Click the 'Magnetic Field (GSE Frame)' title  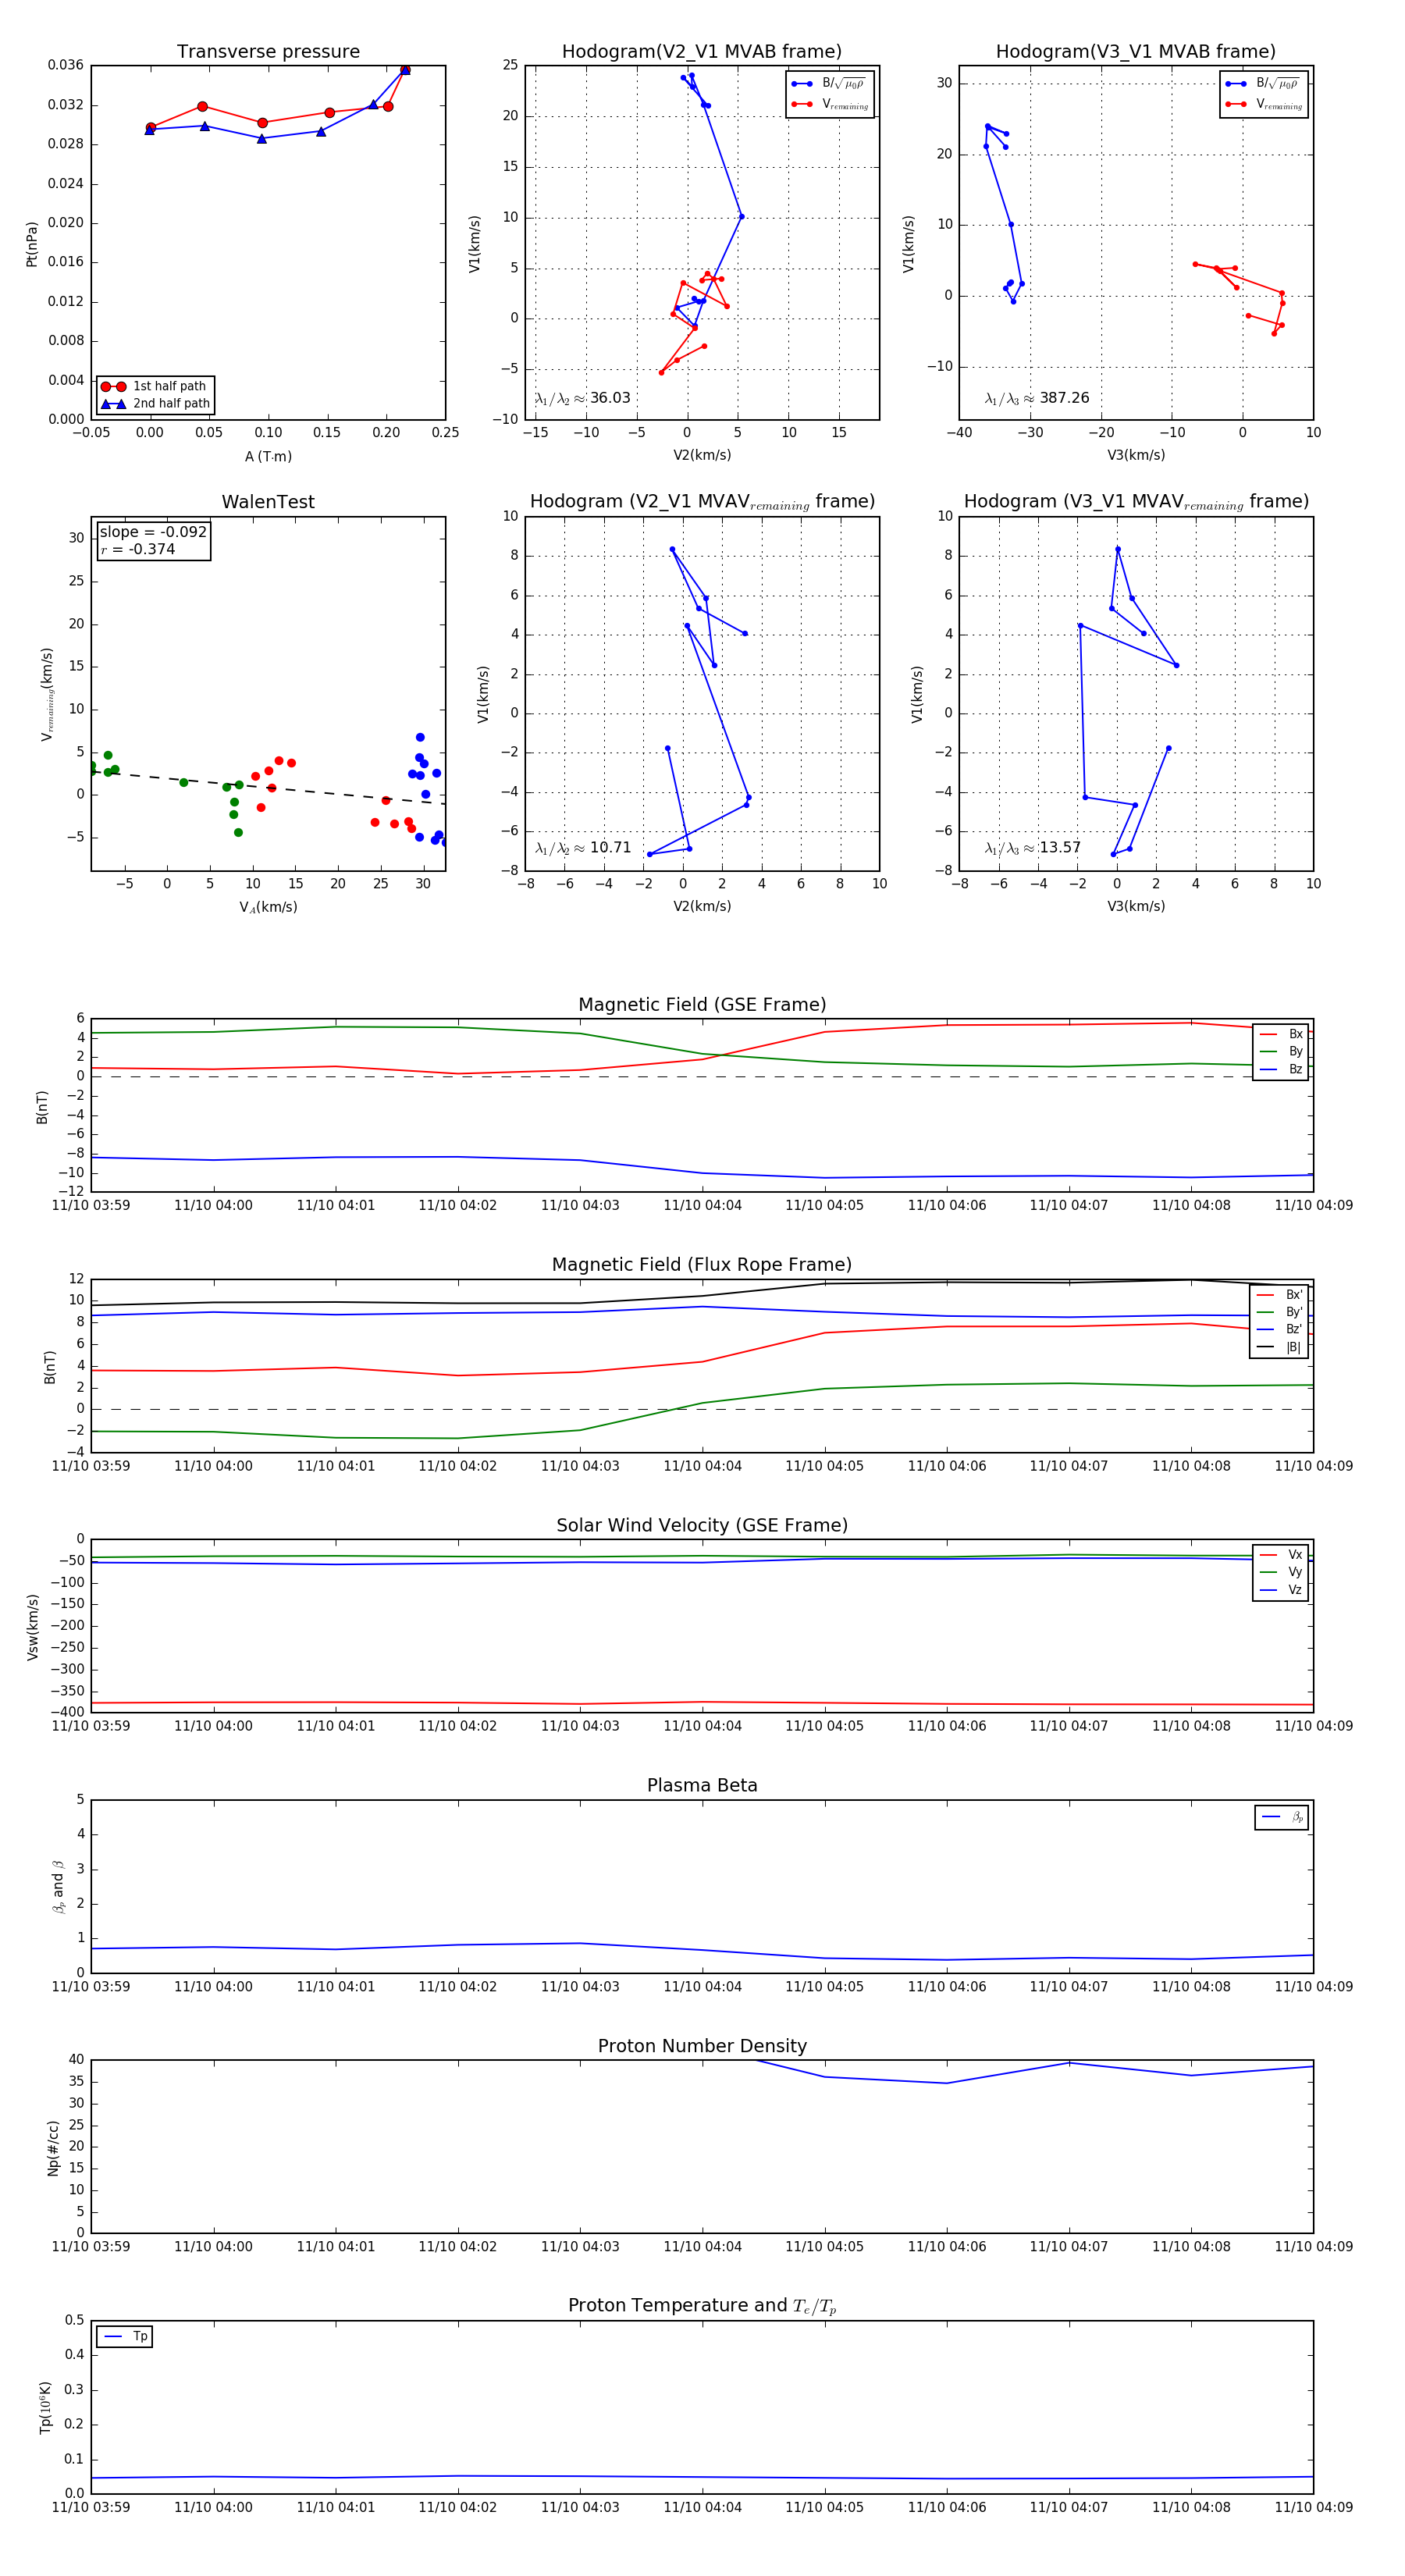point(702,1004)
